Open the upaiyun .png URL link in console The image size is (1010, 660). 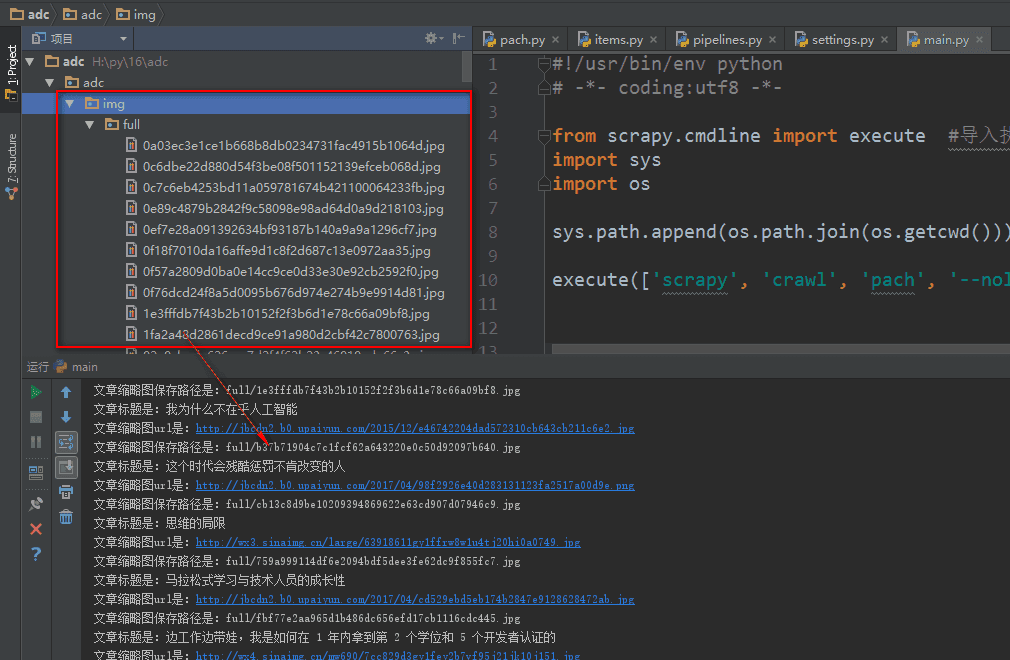click(x=414, y=485)
